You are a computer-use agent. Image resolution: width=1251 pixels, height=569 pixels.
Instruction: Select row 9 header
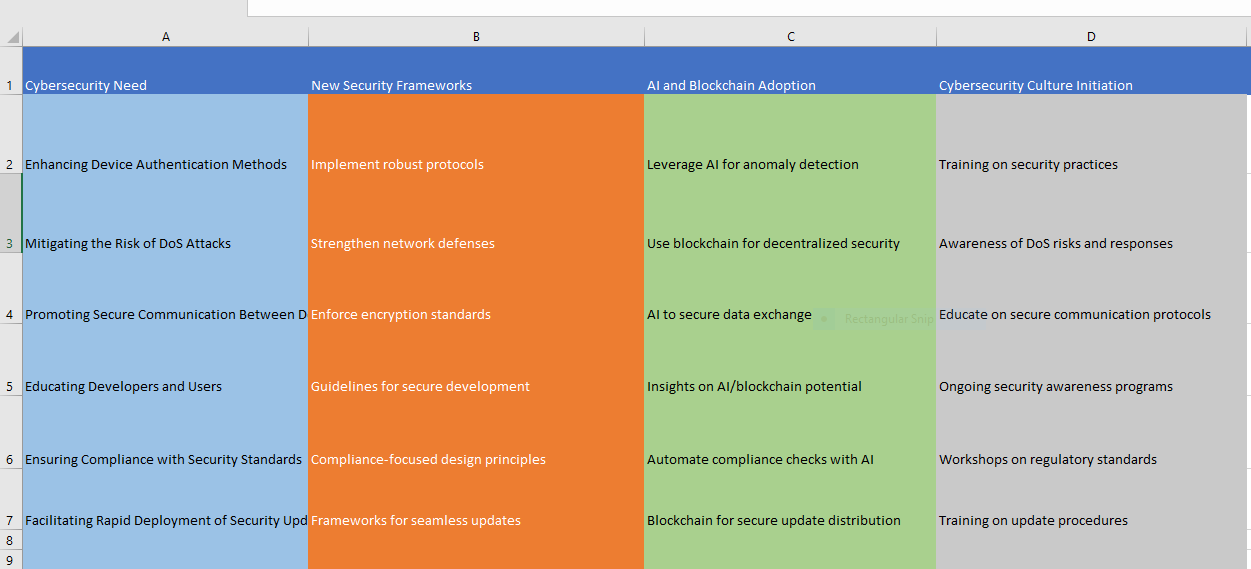(x=11, y=559)
